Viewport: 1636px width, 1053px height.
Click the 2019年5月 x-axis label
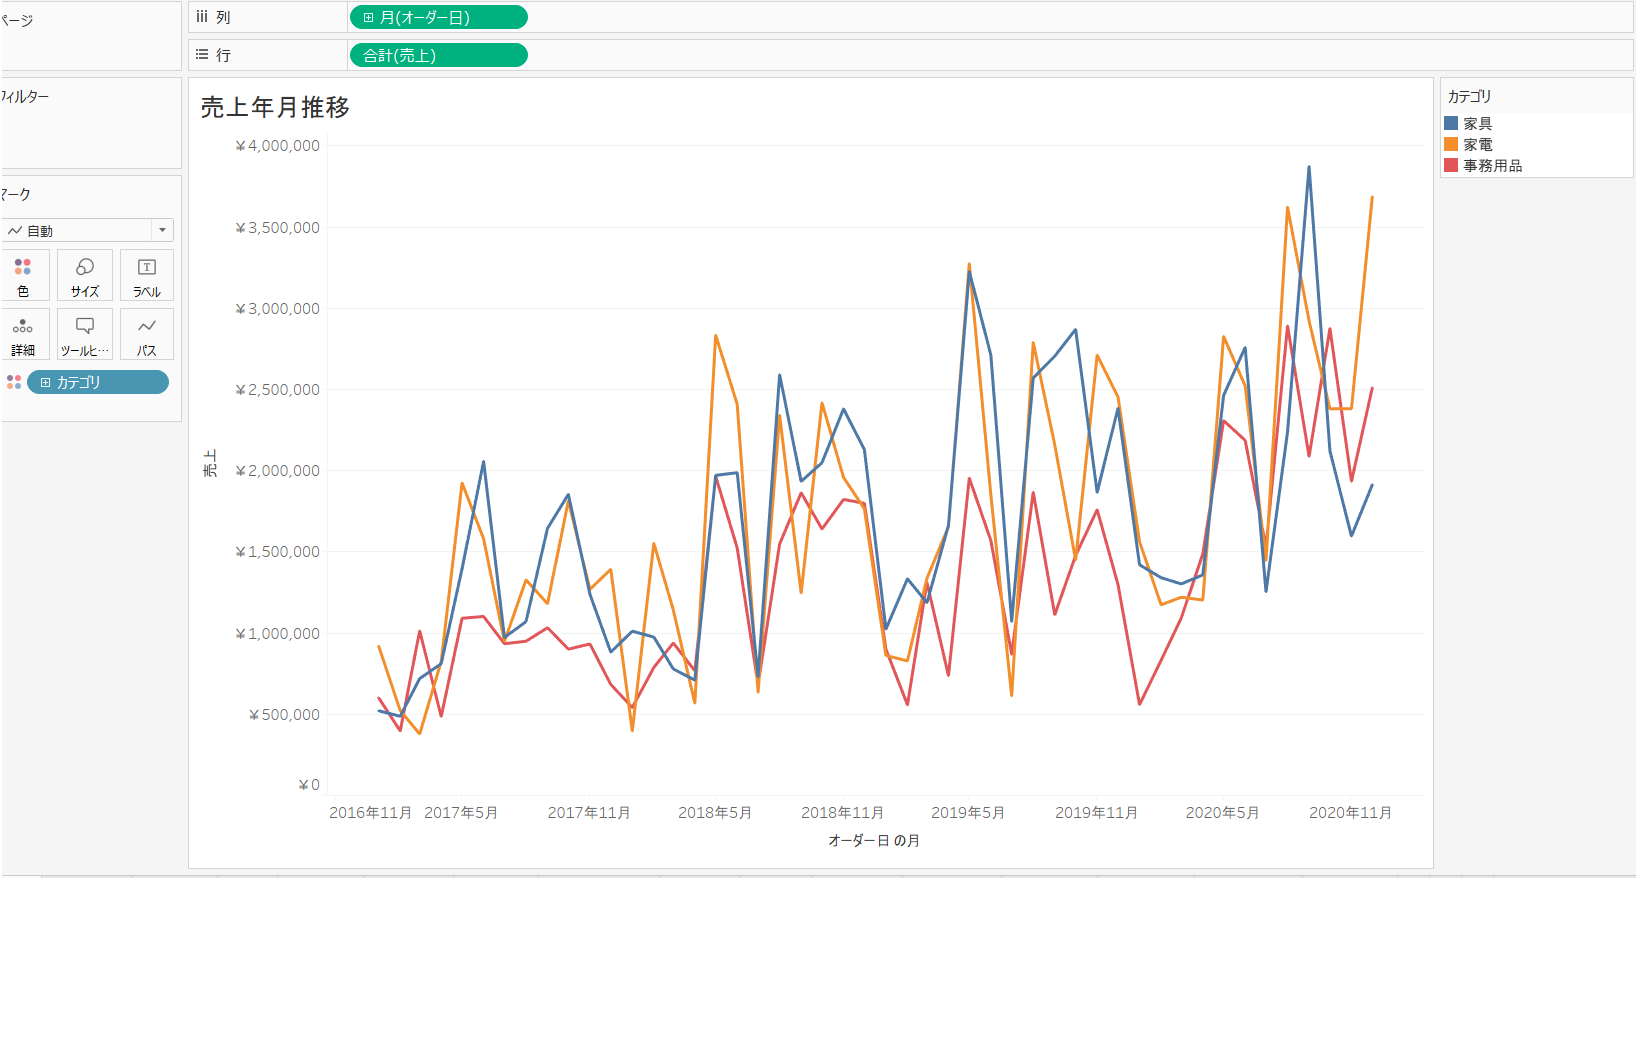pos(968,813)
